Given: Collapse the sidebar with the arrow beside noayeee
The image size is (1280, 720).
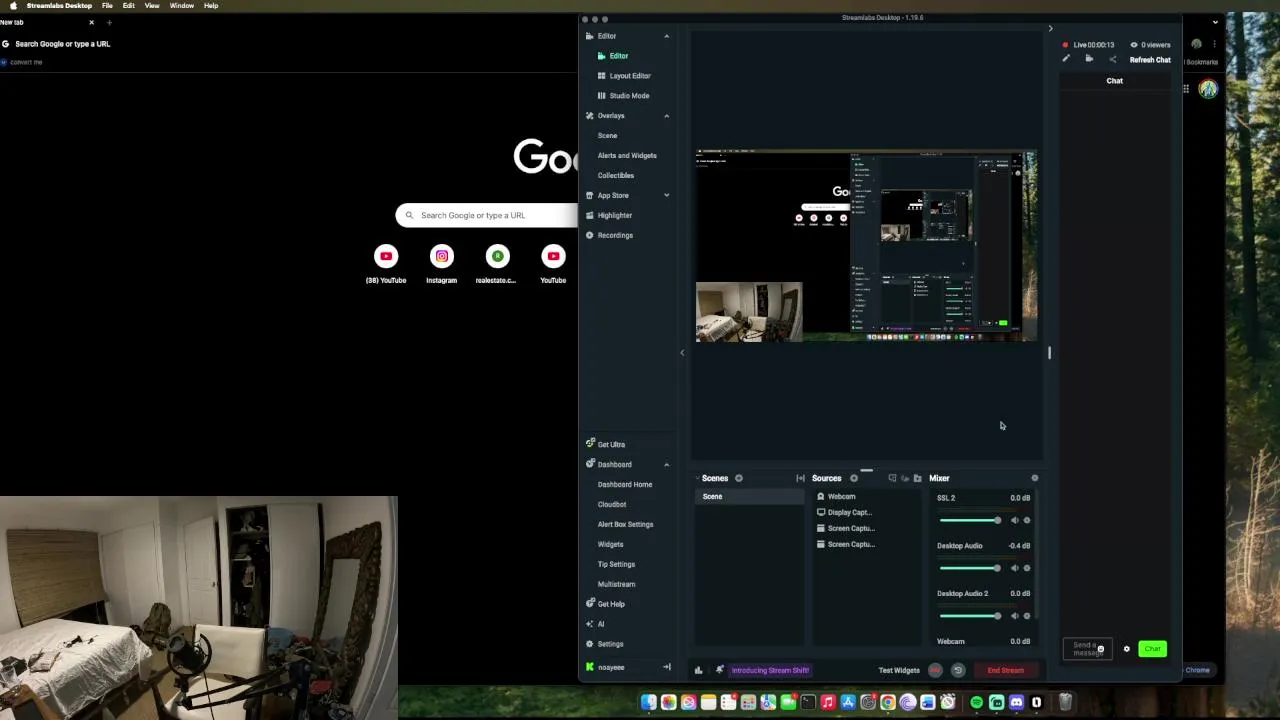Looking at the screenshot, I should [x=666, y=667].
